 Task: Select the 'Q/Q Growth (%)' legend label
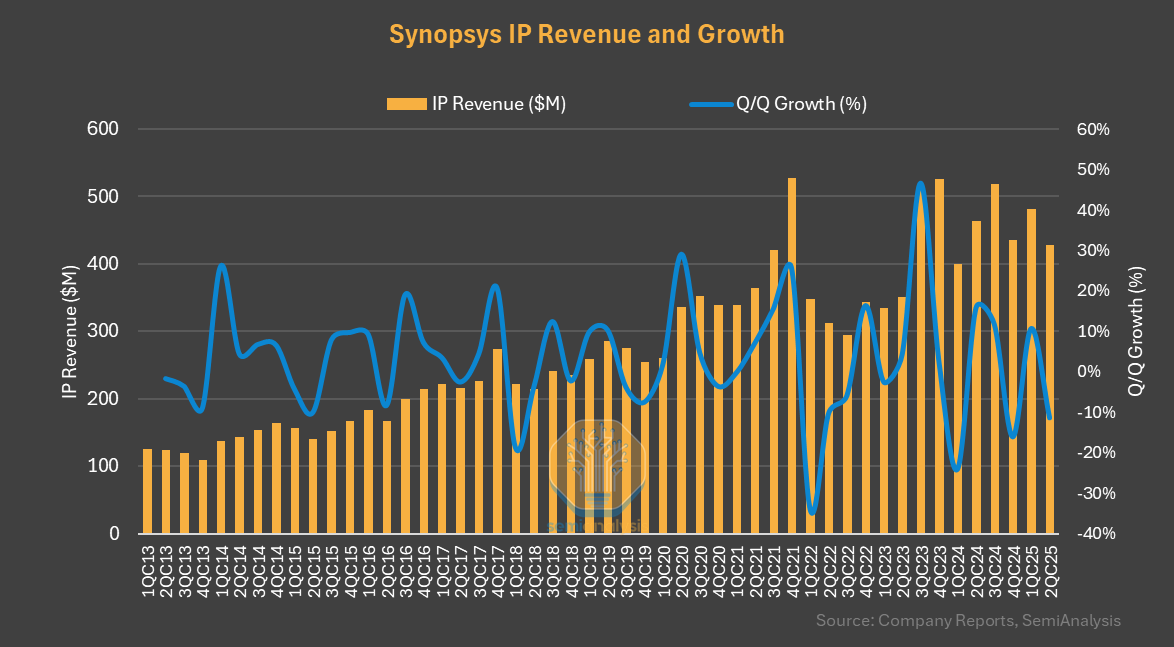tap(801, 104)
